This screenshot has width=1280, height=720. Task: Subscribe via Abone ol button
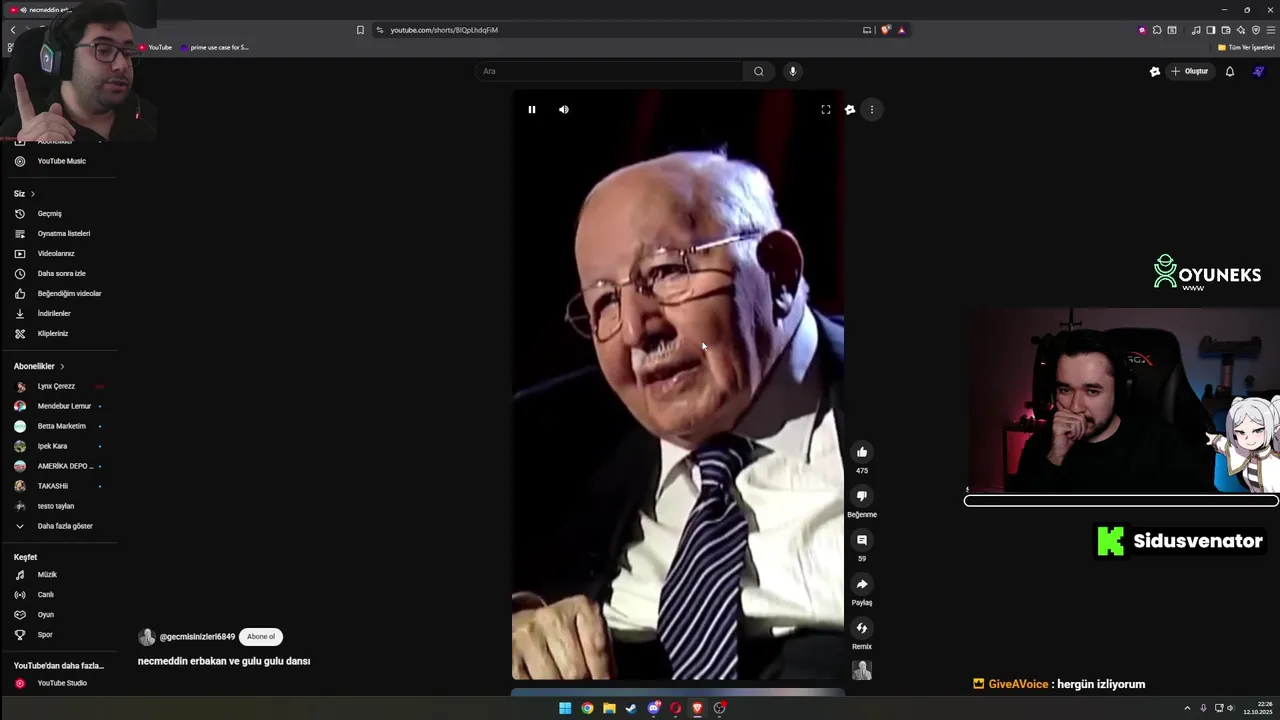pos(261,637)
